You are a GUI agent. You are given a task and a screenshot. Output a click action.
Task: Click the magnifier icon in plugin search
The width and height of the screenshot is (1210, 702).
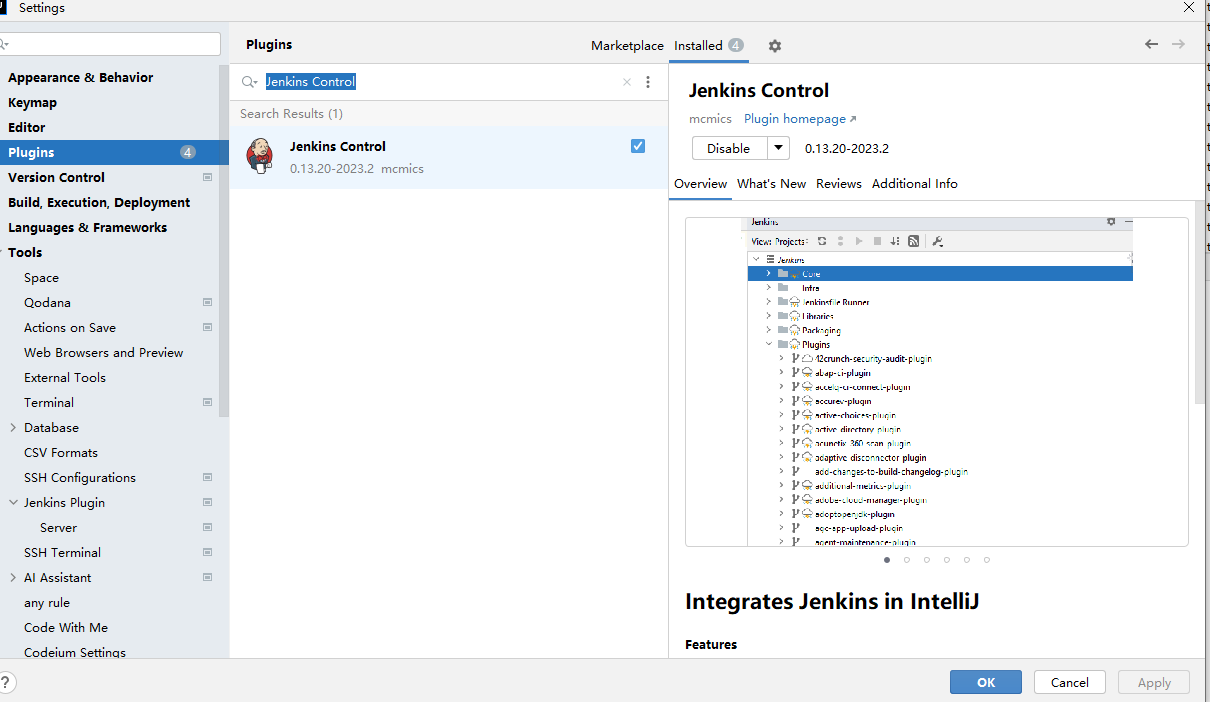coord(249,82)
